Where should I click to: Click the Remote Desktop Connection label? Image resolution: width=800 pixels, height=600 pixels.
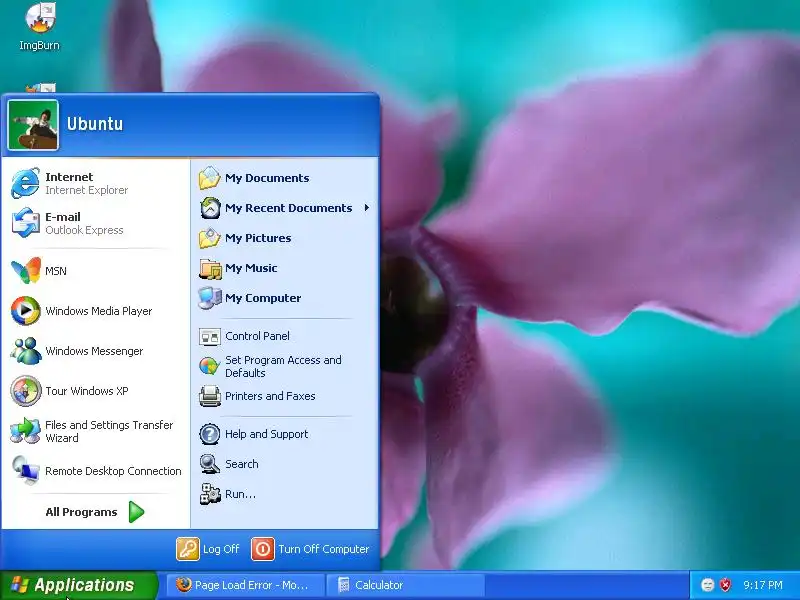[x=113, y=471]
